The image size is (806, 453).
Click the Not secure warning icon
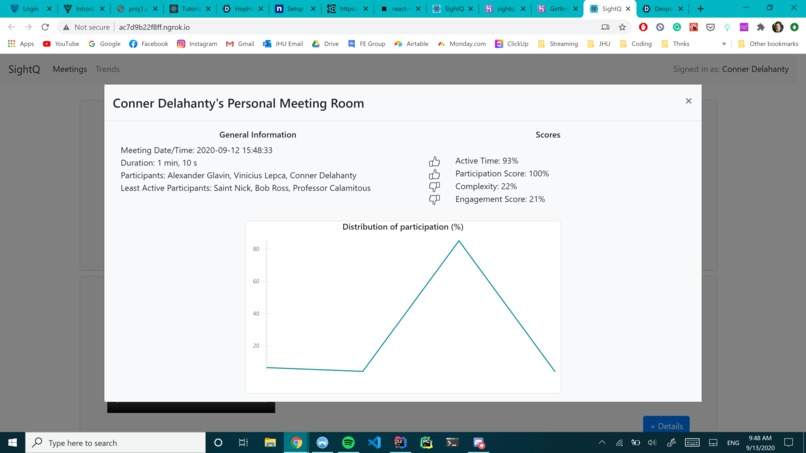(x=66, y=27)
